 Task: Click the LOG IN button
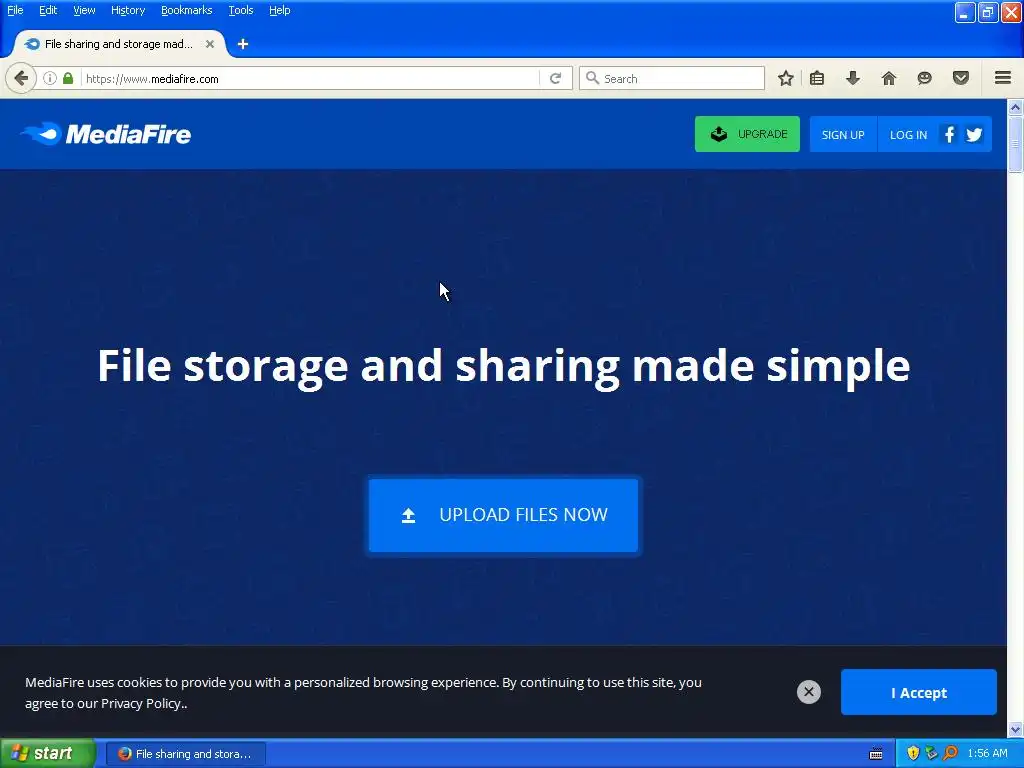pos(908,135)
